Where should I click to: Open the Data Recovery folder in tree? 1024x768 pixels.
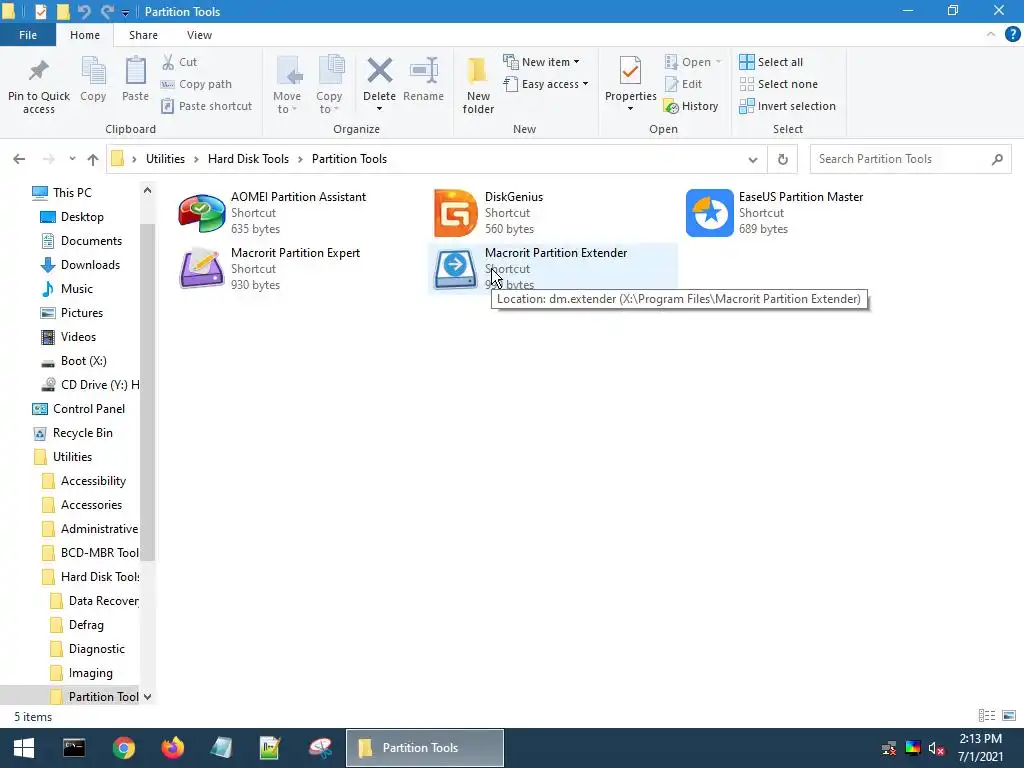tap(95, 601)
